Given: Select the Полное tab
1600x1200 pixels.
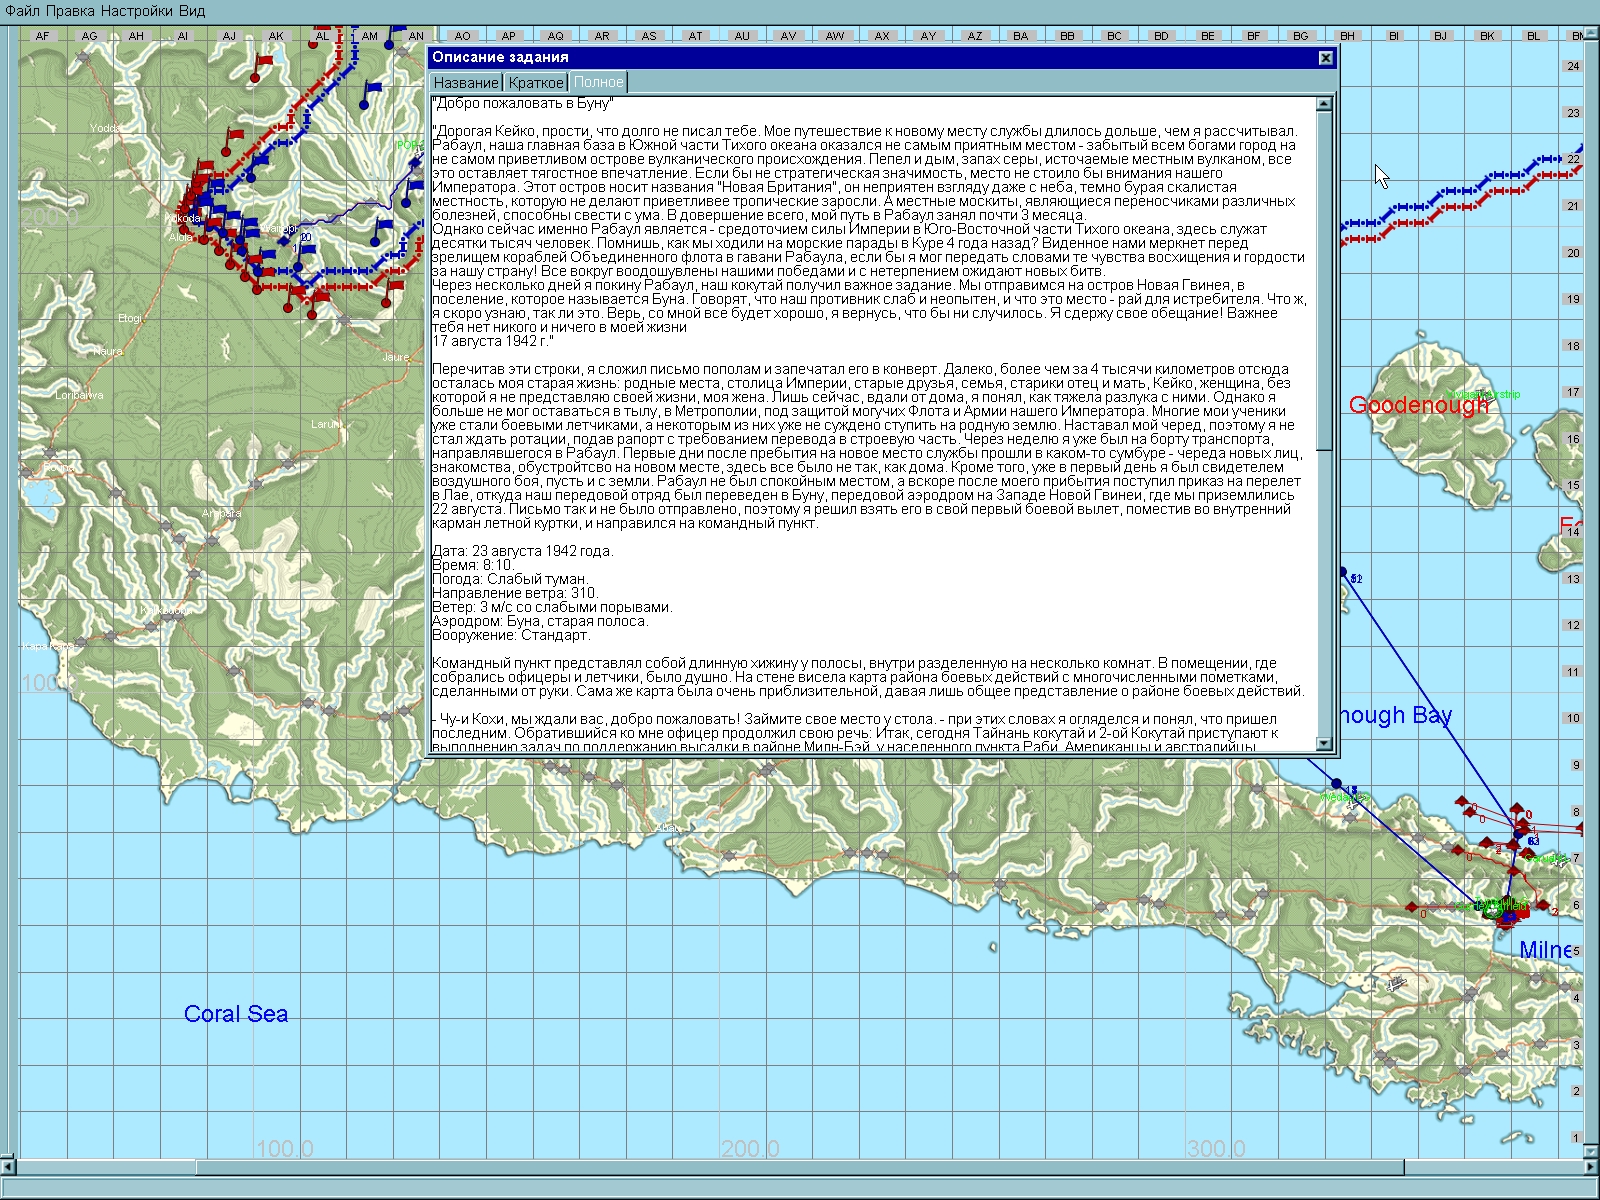Looking at the screenshot, I should click(x=598, y=82).
